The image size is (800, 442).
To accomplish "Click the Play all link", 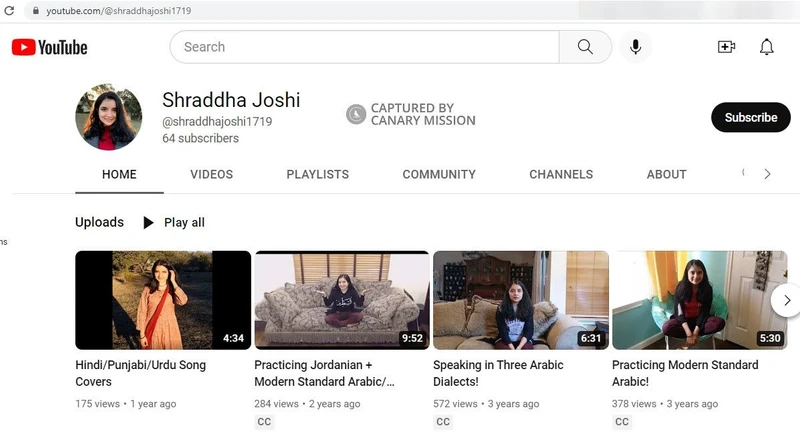I will click(184, 223).
